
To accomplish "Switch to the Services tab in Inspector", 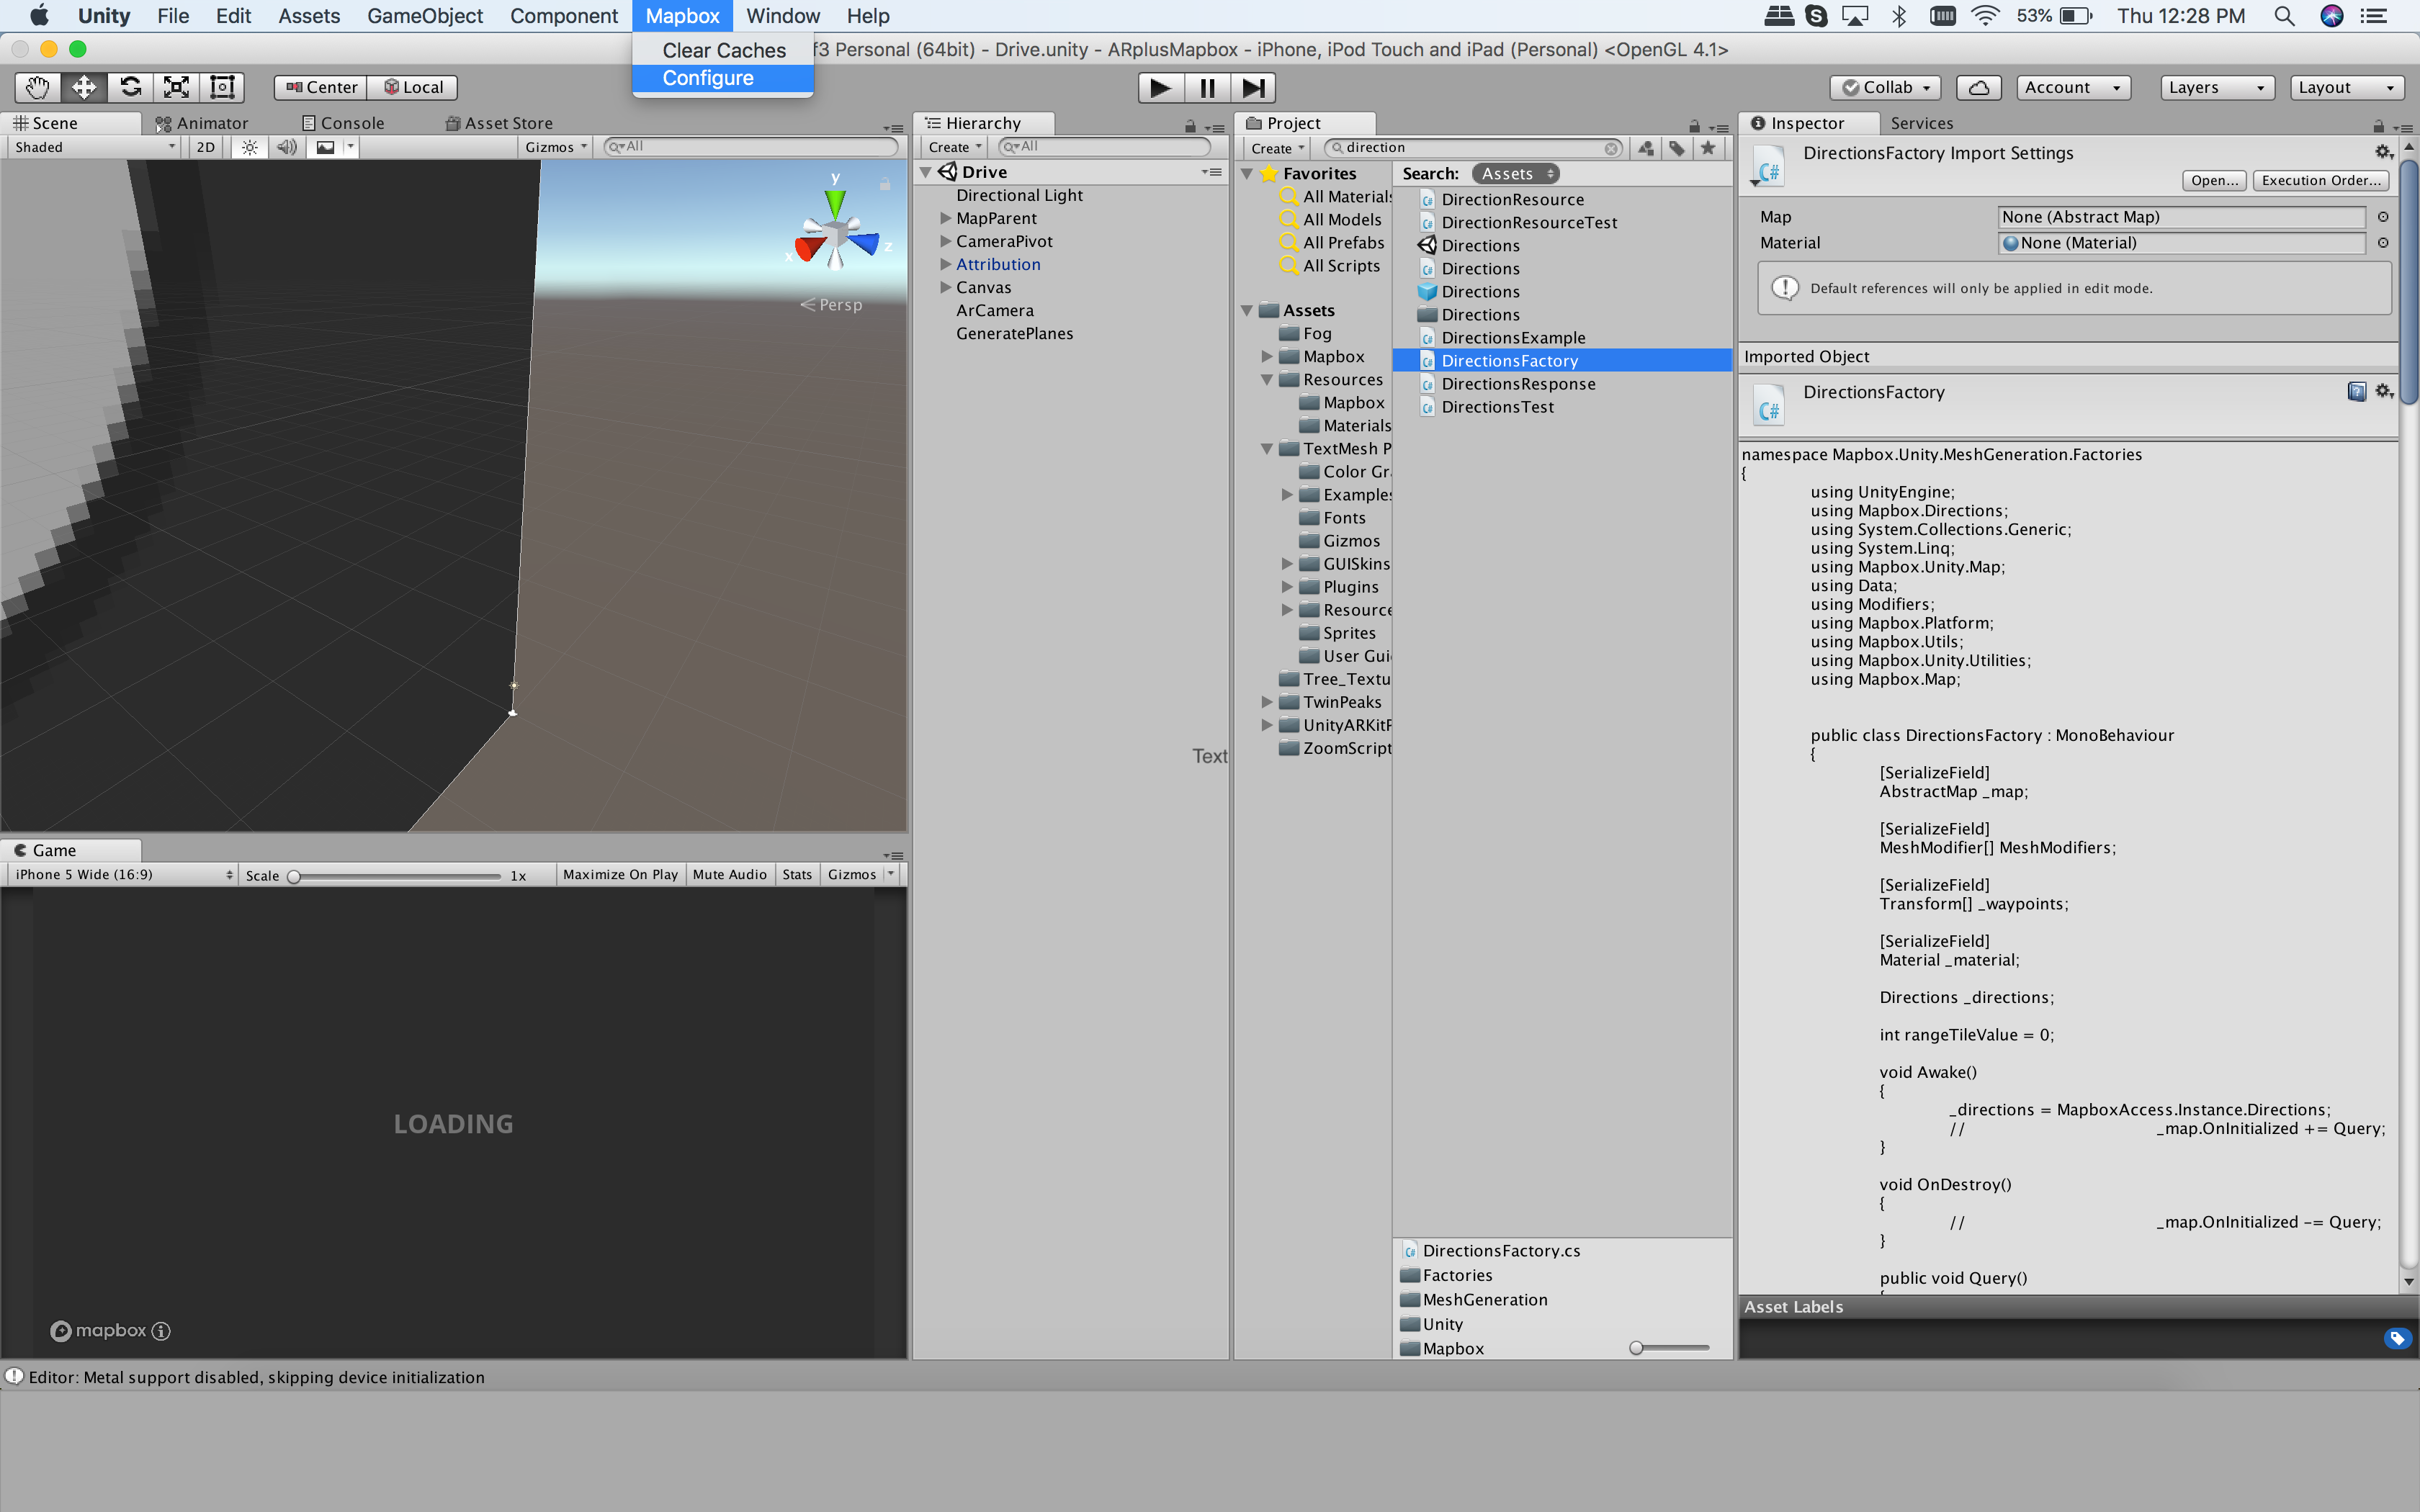I will [1923, 122].
